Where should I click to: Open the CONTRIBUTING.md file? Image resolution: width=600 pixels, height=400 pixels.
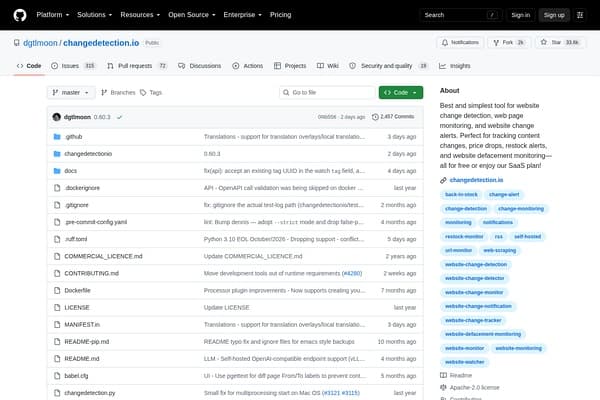[x=91, y=273]
